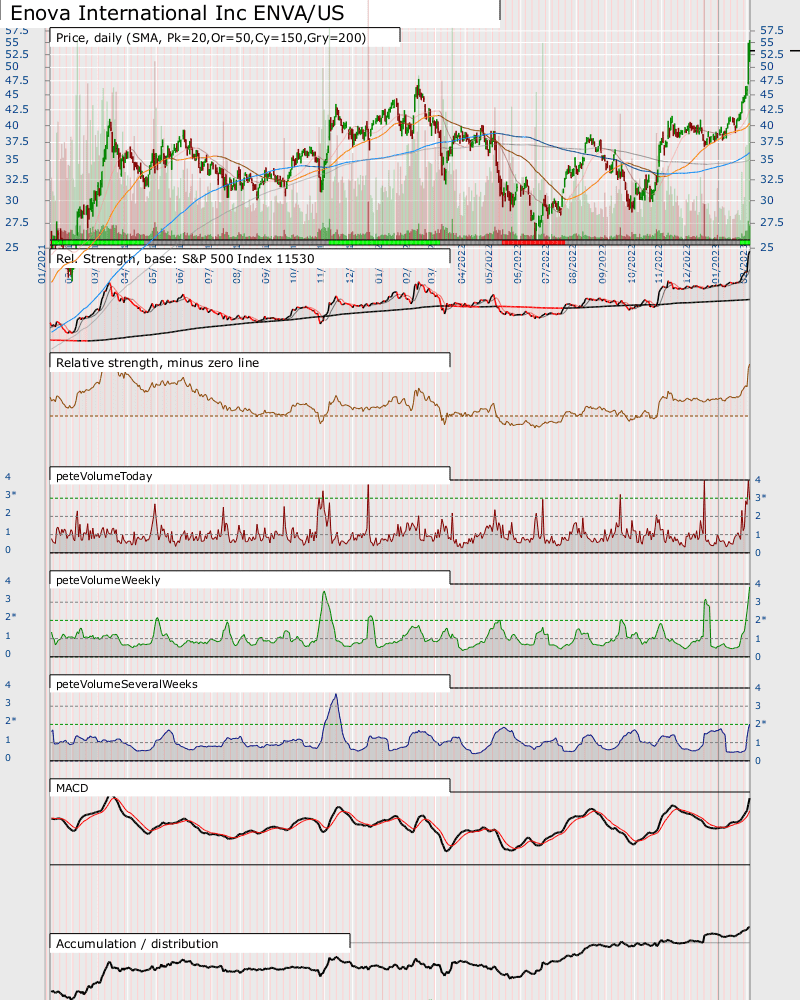
Task: Click 32.5 on the right price axis
Action: point(771,179)
